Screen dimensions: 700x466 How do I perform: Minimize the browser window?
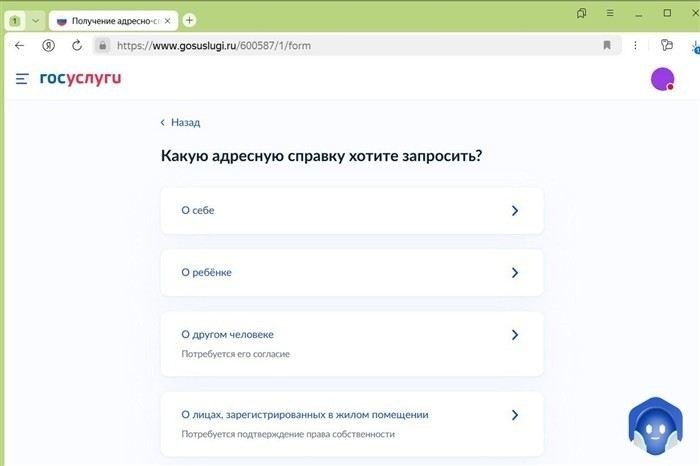pyautogui.click(x=639, y=14)
